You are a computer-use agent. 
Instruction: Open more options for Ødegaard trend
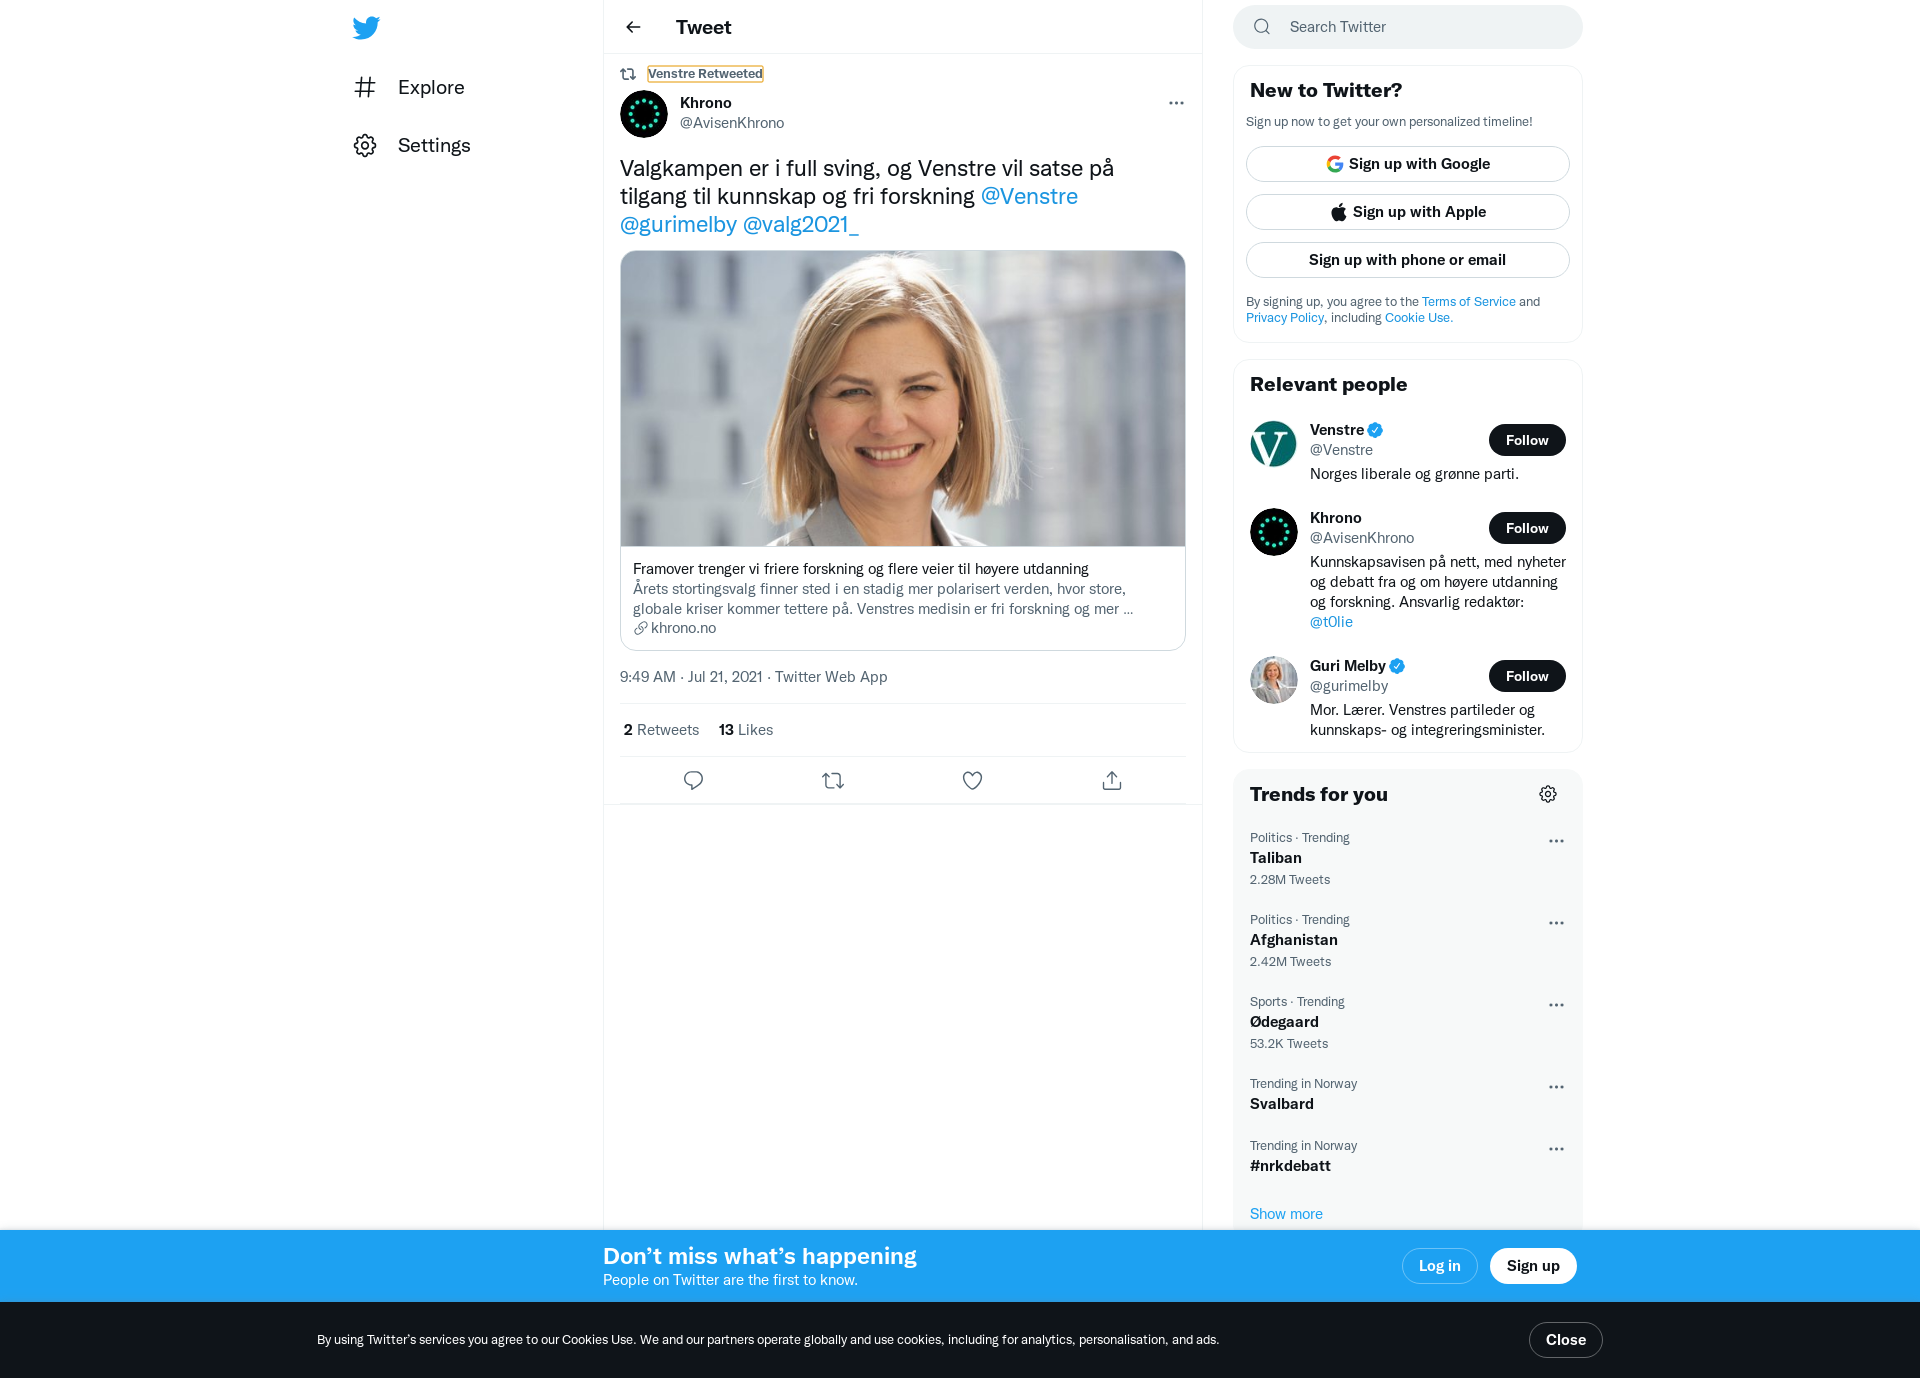[x=1556, y=1005]
